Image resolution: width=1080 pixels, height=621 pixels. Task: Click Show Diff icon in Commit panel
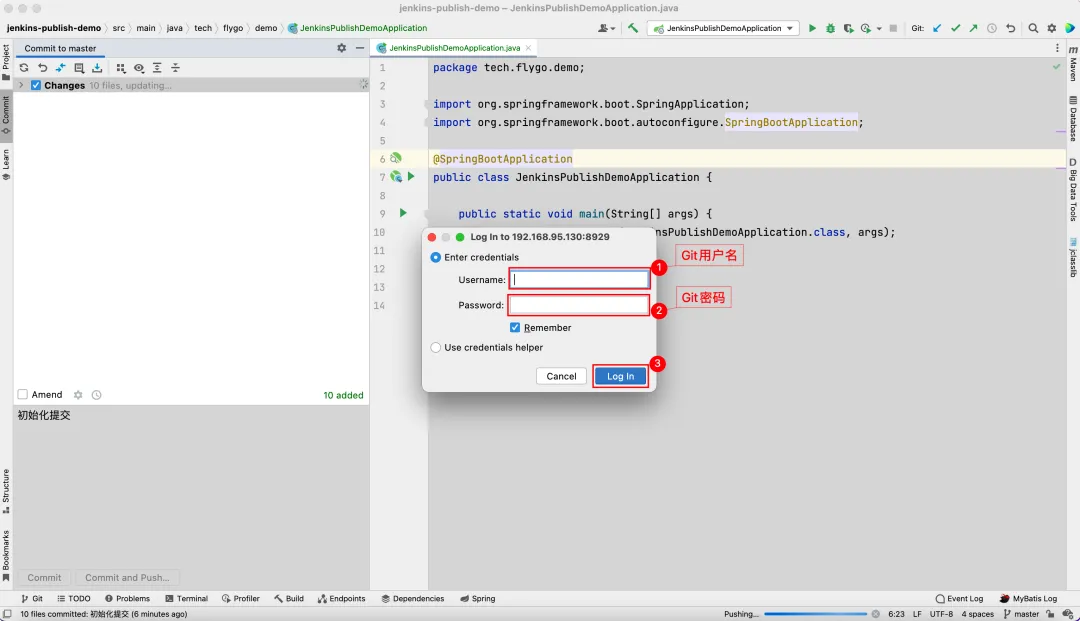(61, 67)
